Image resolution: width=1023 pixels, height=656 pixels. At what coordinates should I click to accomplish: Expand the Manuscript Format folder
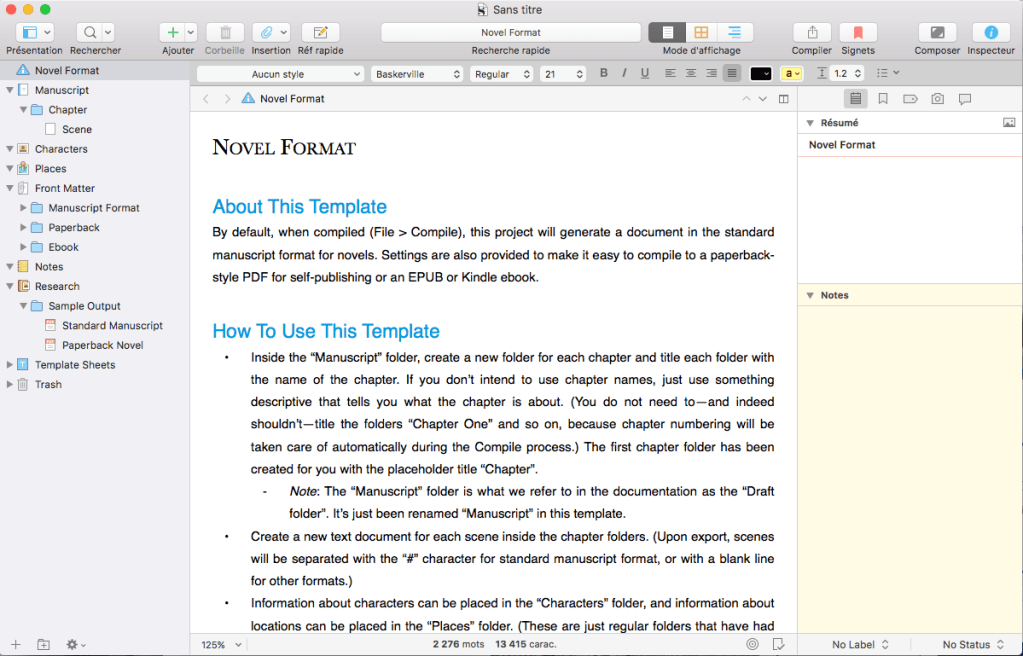(x=23, y=208)
